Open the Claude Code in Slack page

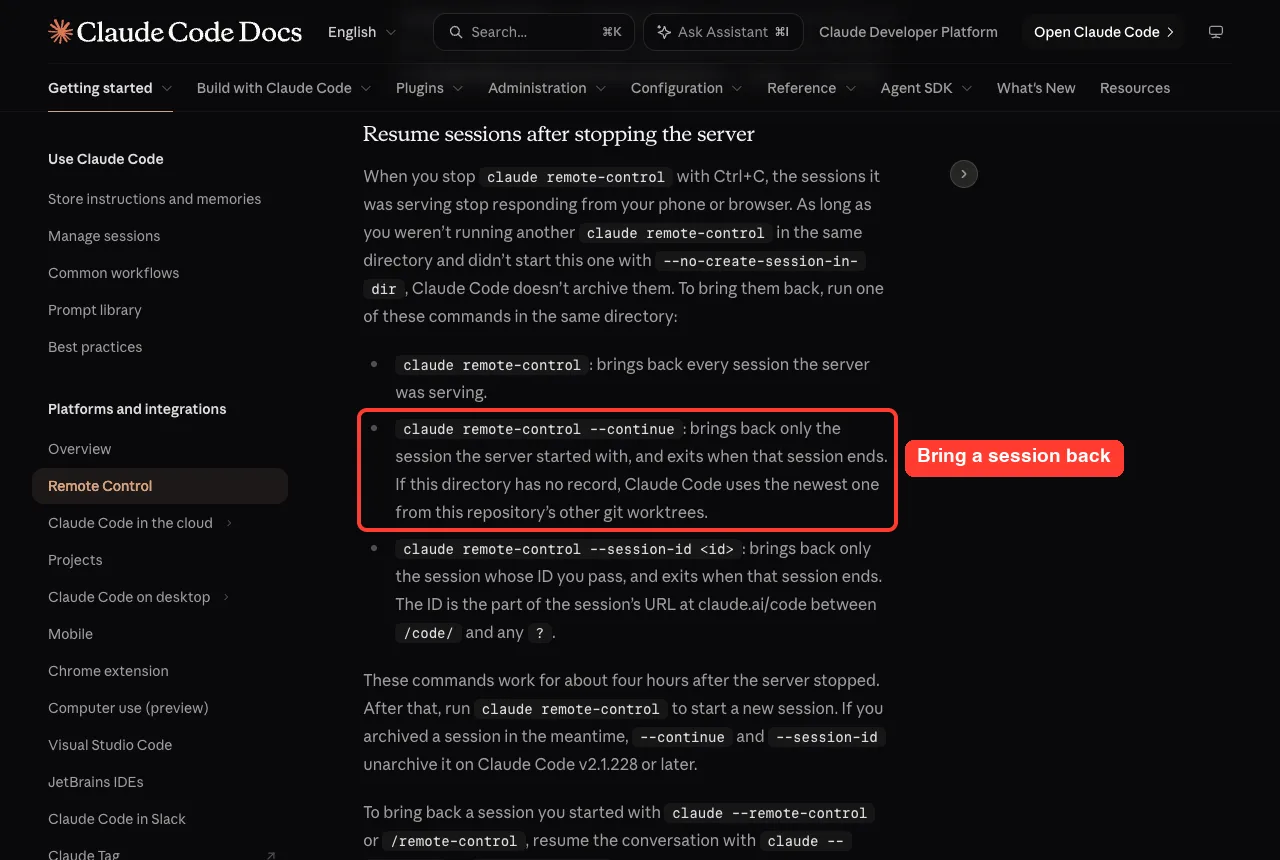117,819
